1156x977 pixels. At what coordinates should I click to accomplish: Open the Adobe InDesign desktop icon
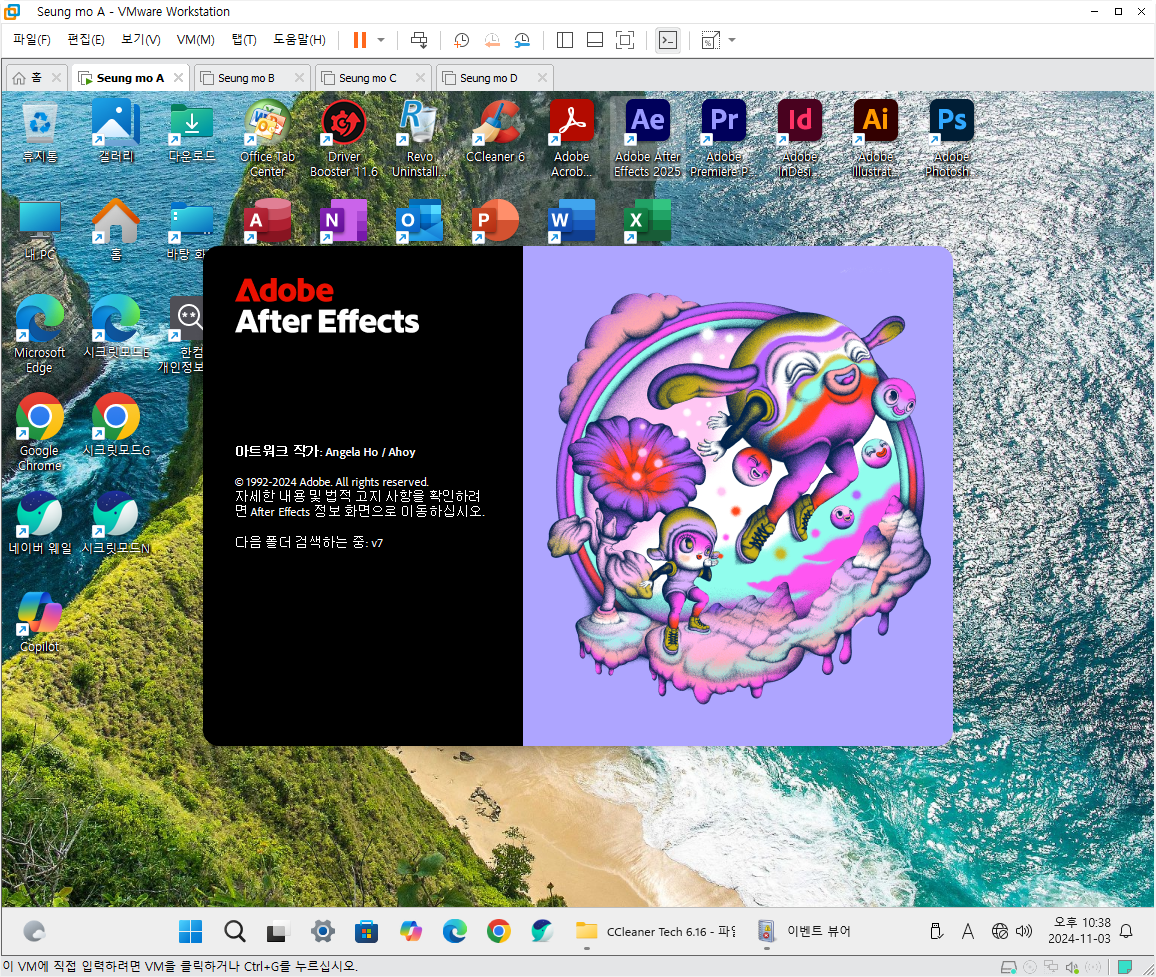tap(800, 139)
